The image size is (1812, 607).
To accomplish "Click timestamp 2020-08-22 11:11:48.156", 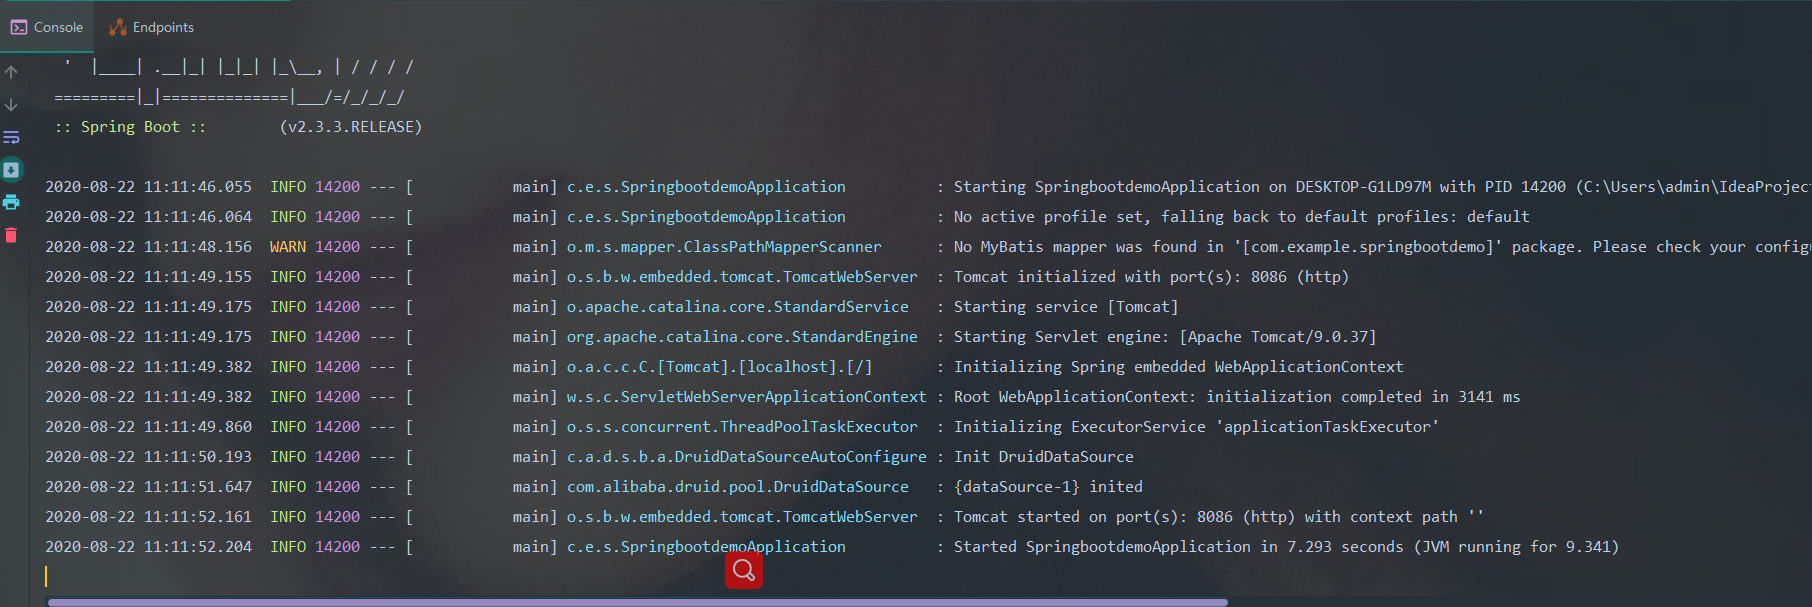I will (149, 247).
